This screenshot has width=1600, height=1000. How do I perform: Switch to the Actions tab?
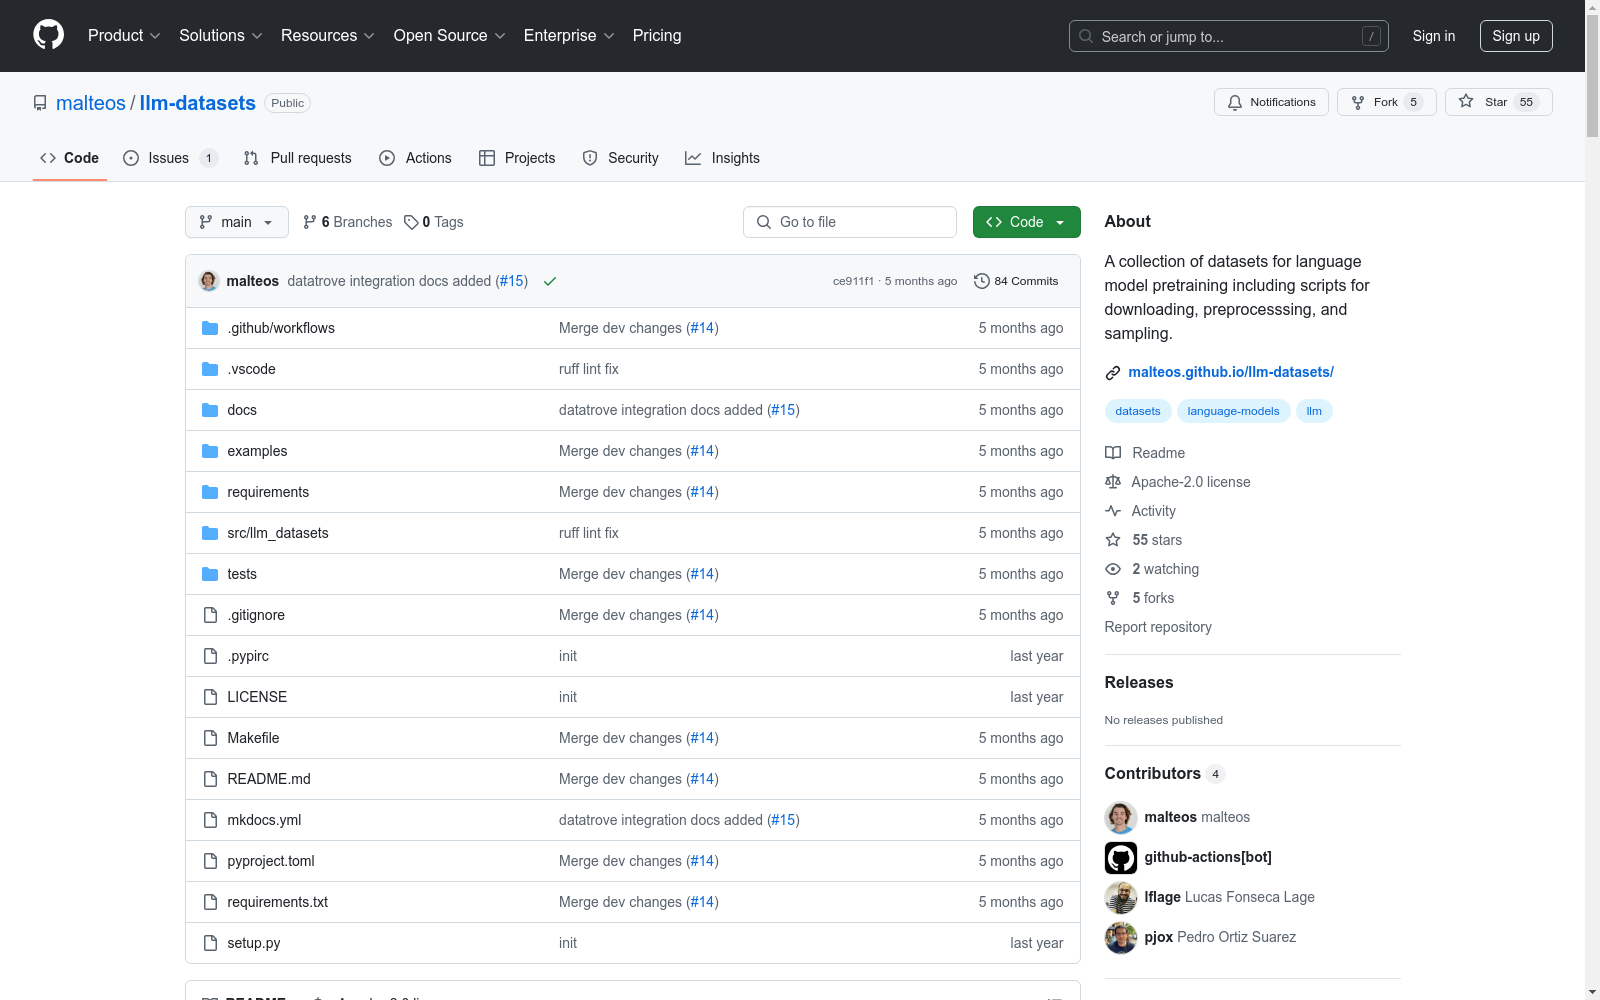(415, 158)
